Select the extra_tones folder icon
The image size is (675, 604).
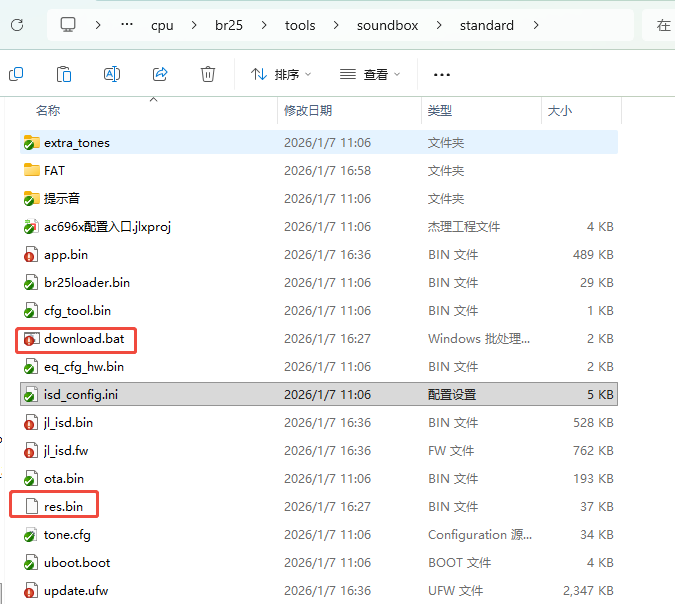click(x=31, y=142)
